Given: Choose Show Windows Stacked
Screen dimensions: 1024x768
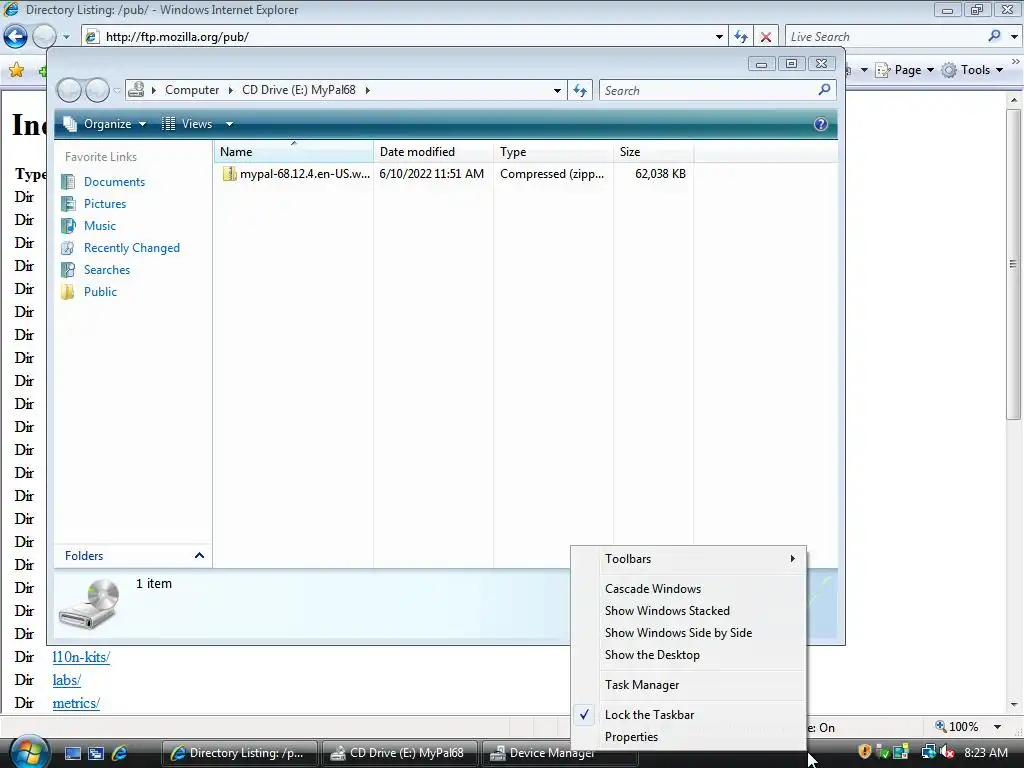Looking at the screenshot, I should (x=689, y=611).
